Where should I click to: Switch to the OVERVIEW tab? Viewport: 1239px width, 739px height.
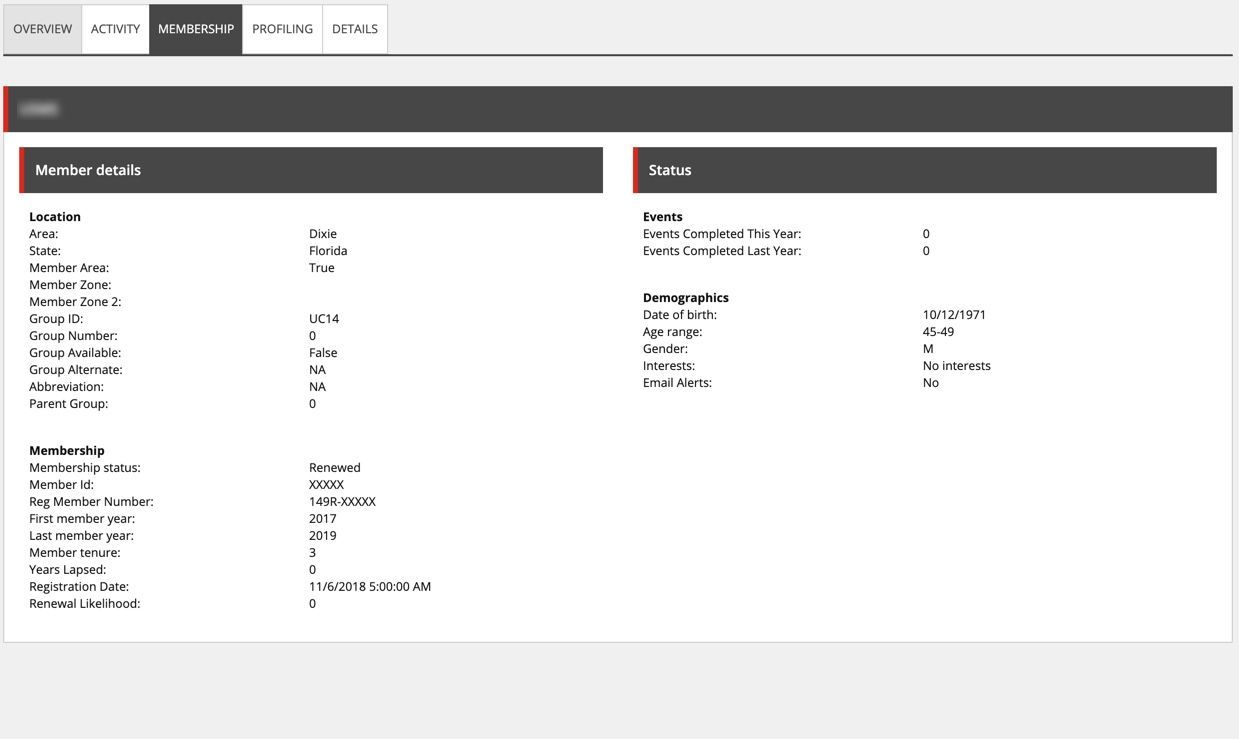pyautogui.click(x=42, y=28)
